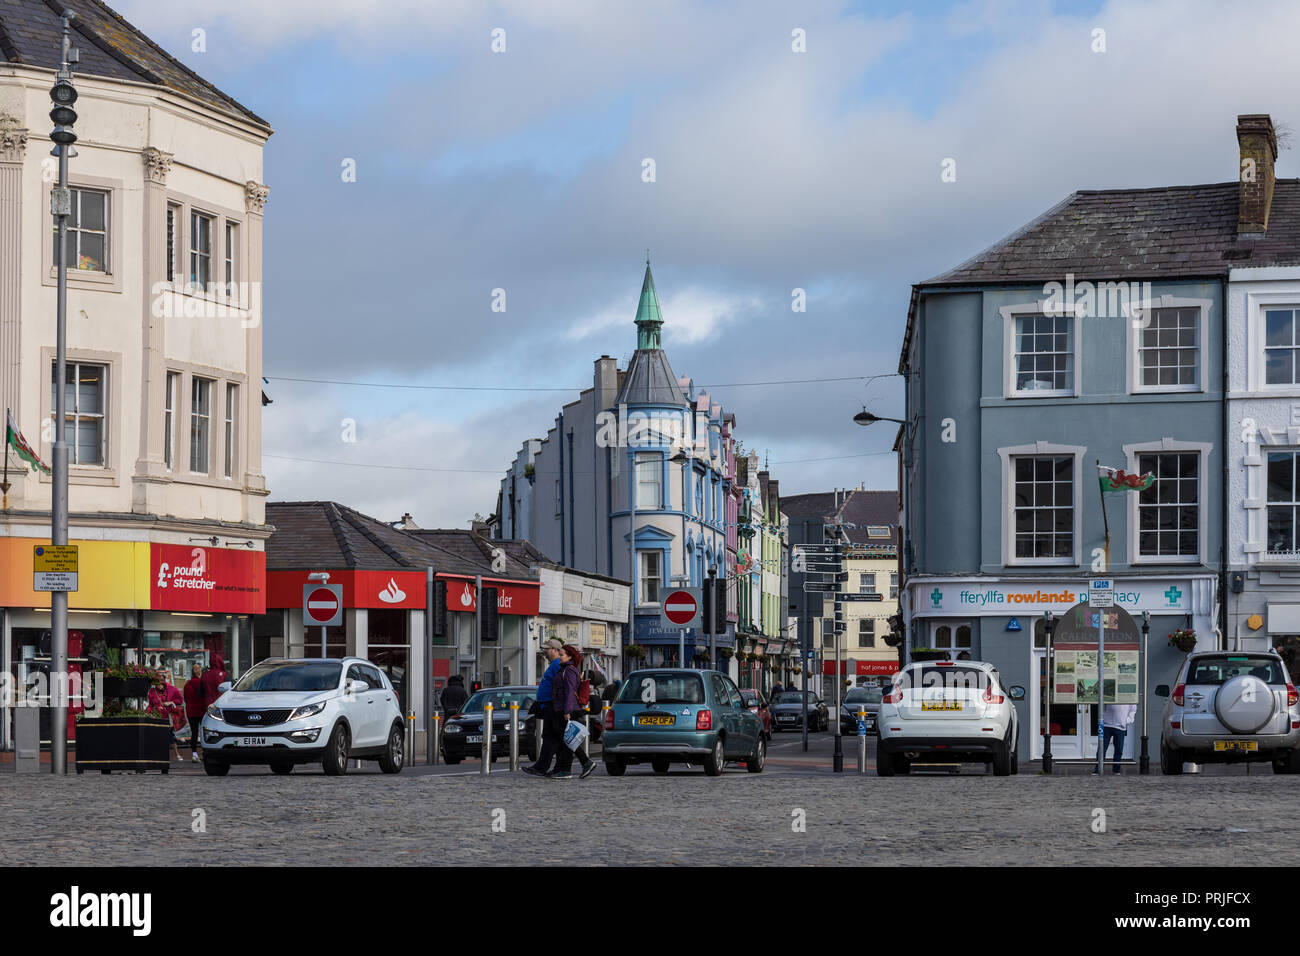The width and height of the screenshot is (1300, 956).
Task: Click the no-entry sign beside the Santander shop
Action: (322, 605)
